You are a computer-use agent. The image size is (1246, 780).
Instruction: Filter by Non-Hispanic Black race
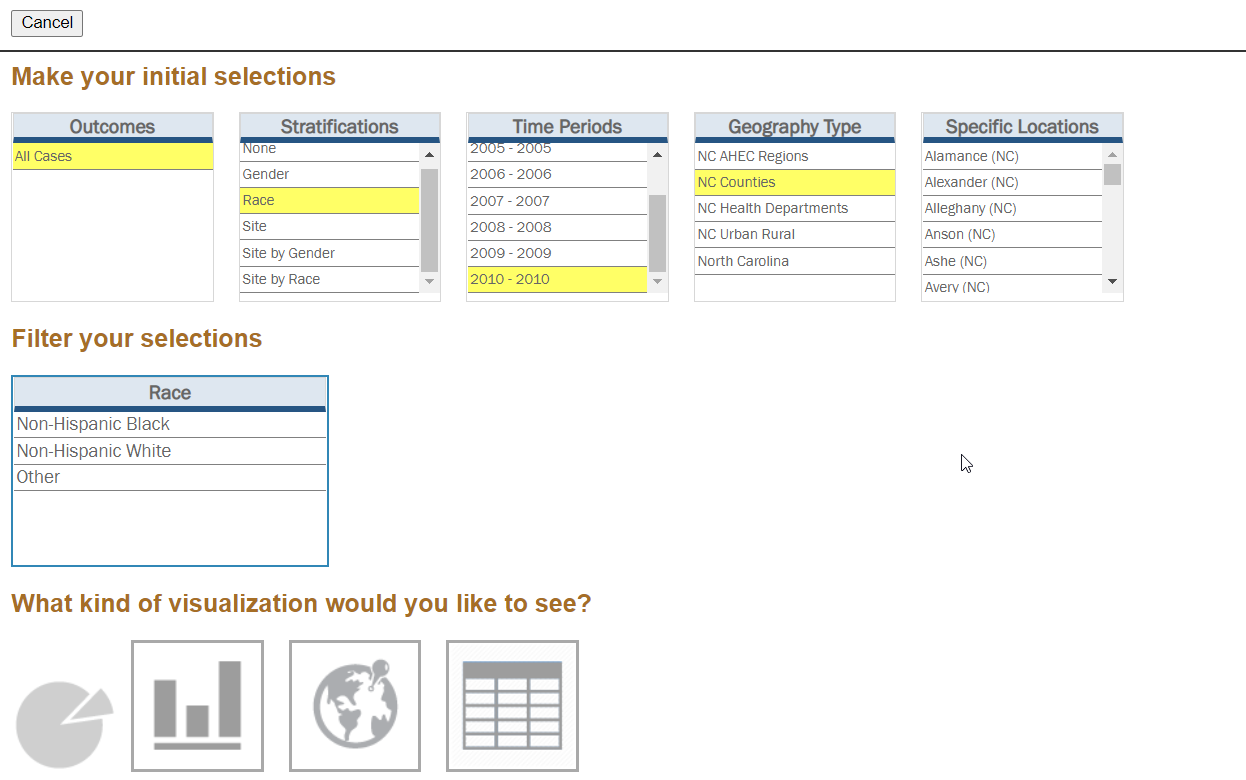point(169,424)
